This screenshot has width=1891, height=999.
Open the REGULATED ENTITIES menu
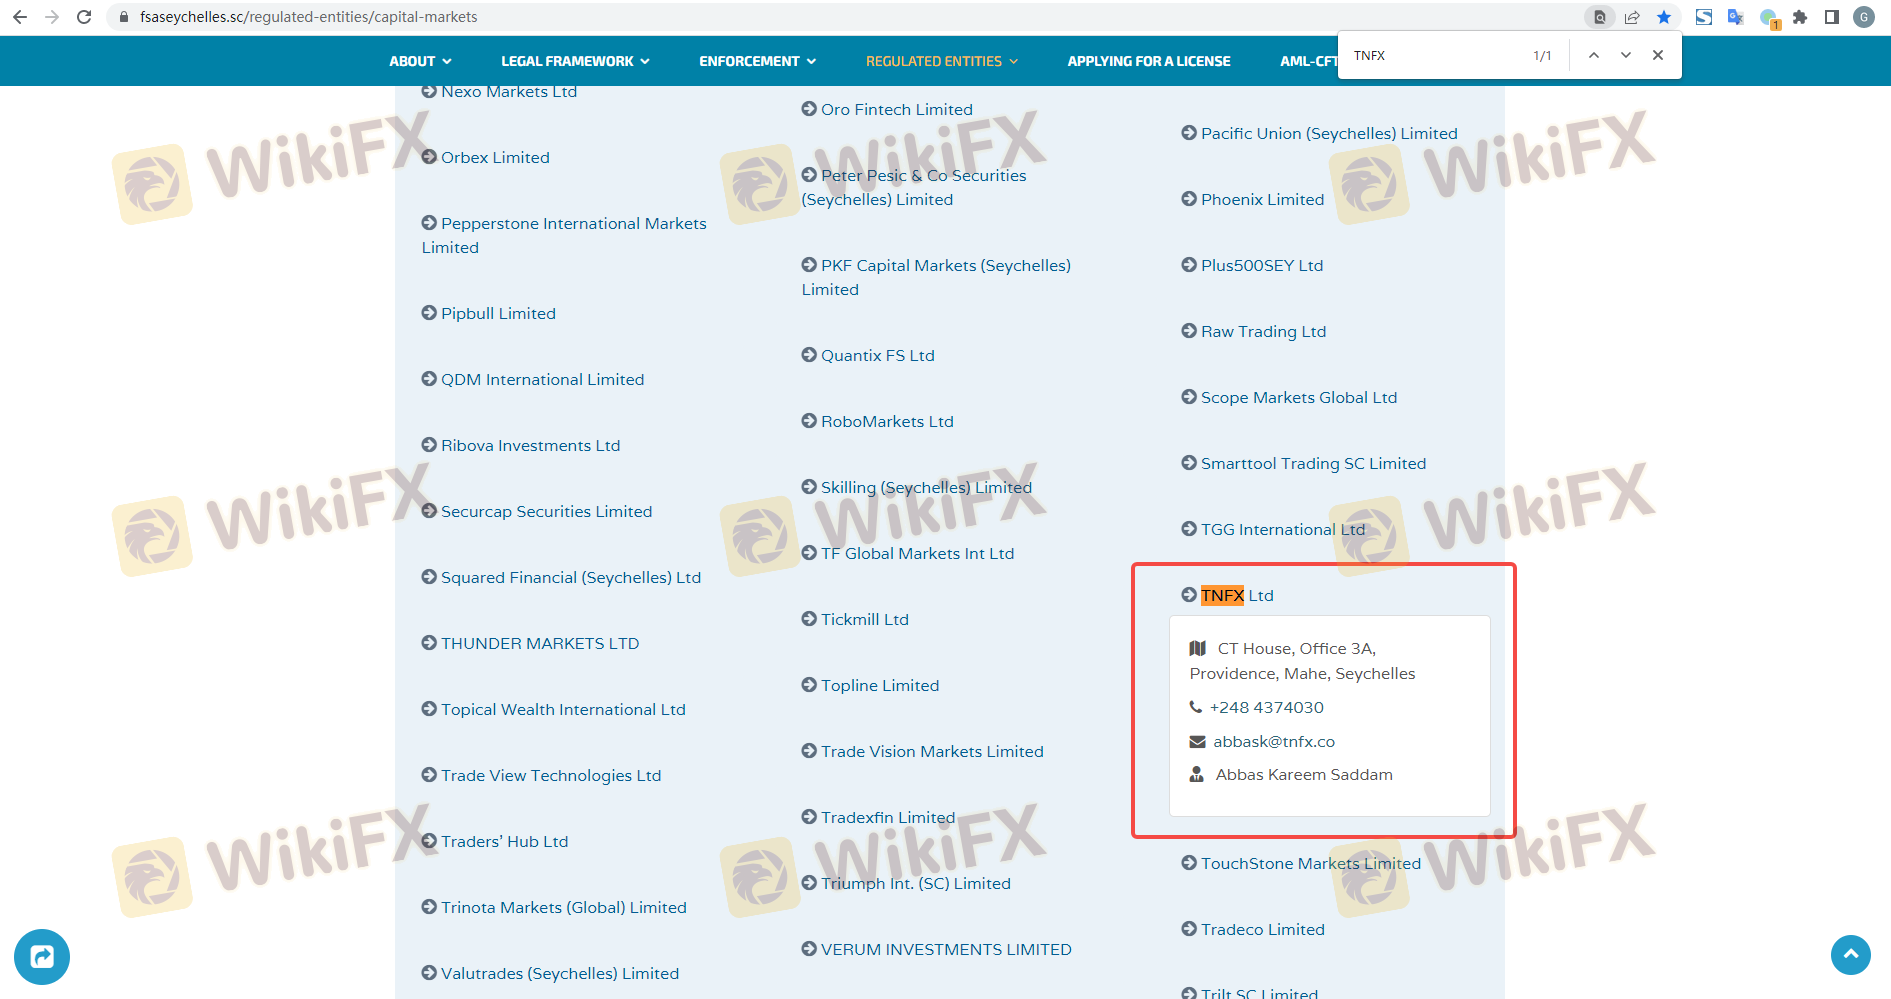coord(941,61)
